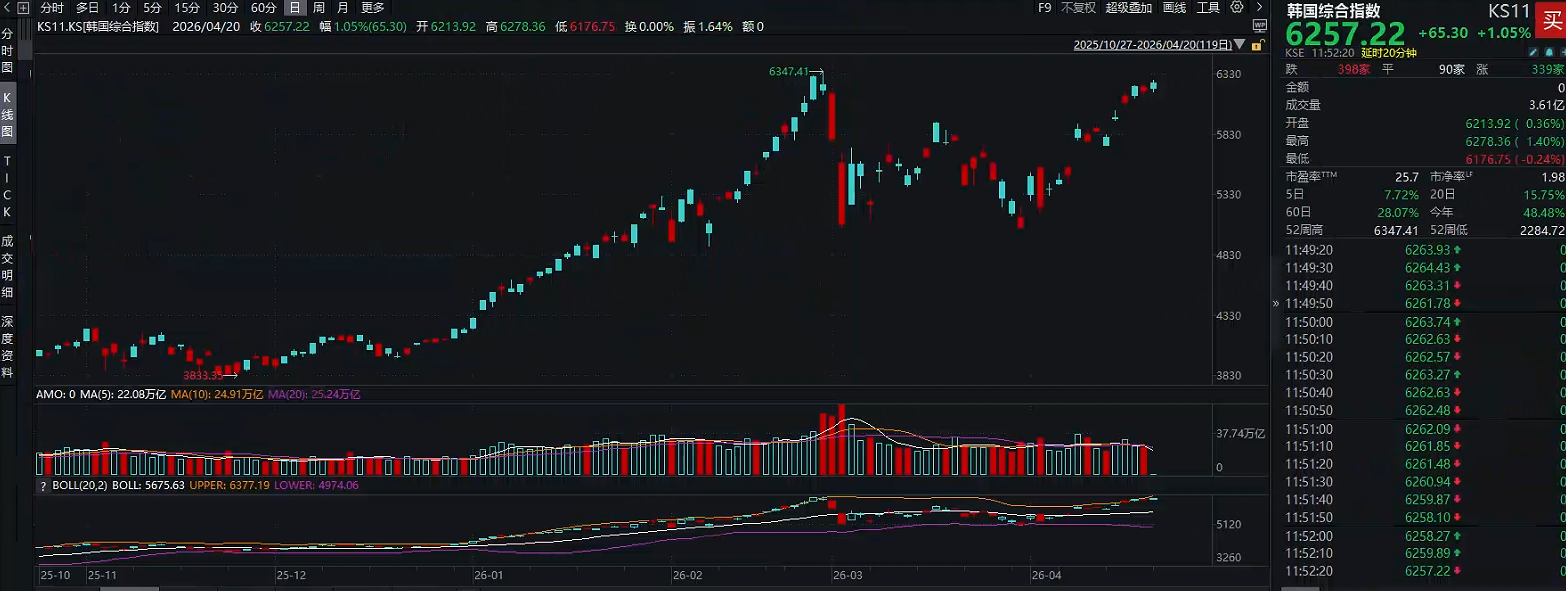The image size is (1566, 591).
Task: Select the 15分 interval
Action: point(187,7)
